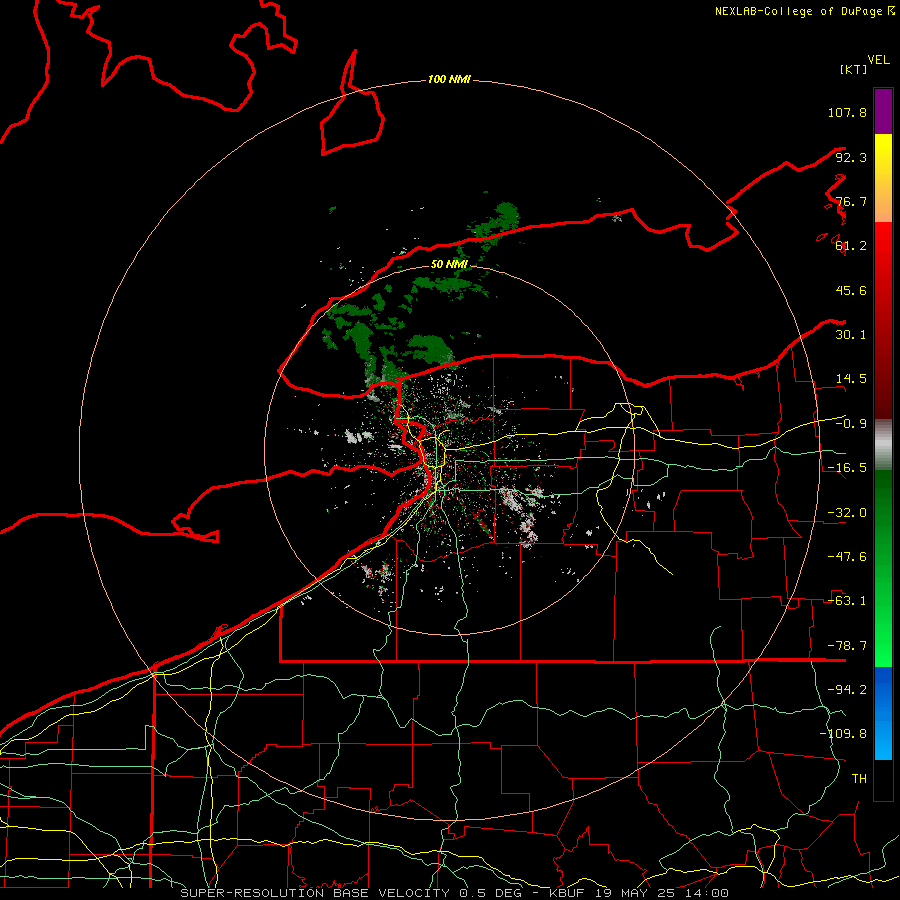Click the purple segment of the color bar

(883, 111)
